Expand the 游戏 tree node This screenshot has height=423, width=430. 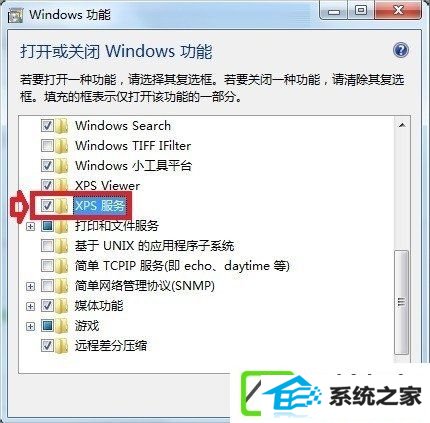click(x=30, y=326)
